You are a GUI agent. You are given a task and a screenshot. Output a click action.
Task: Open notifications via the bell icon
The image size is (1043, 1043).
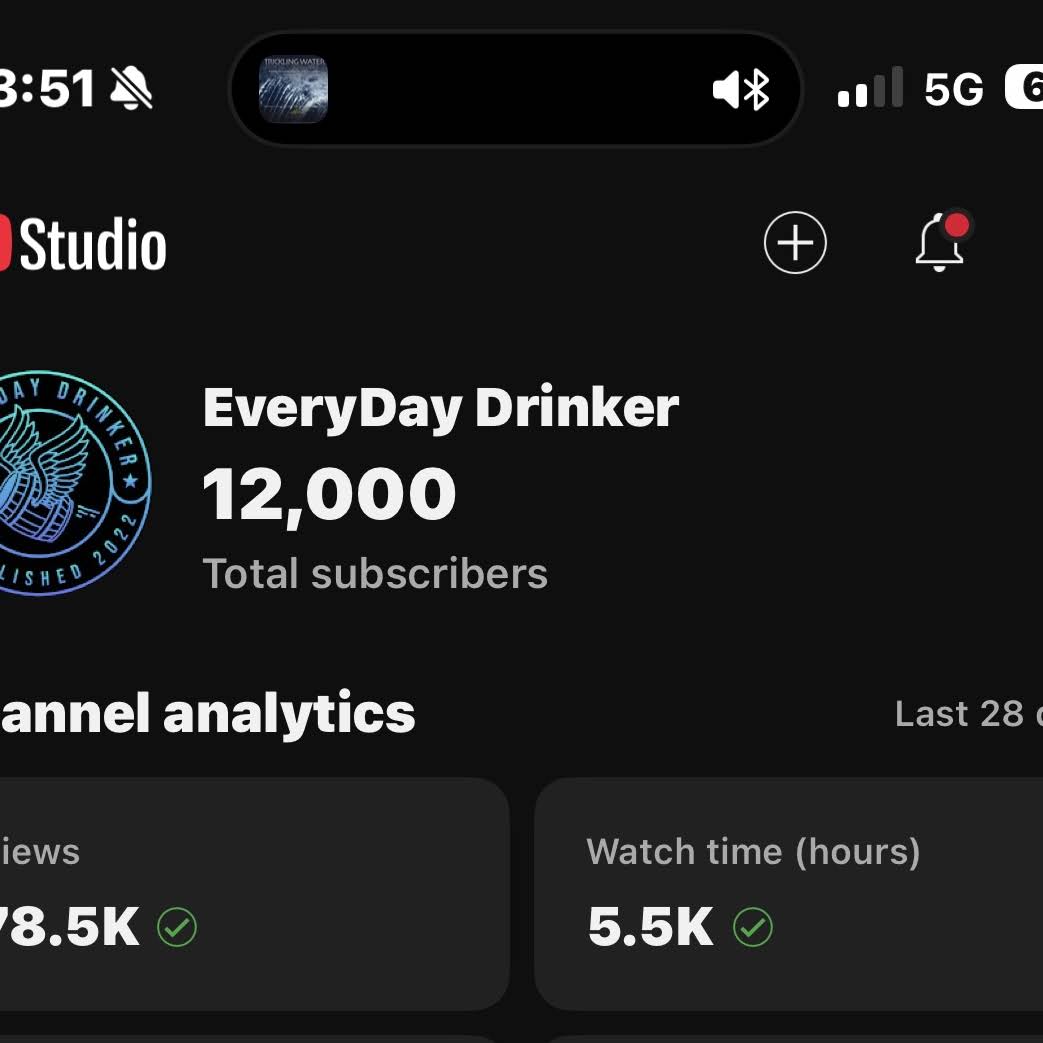(940, 243)
